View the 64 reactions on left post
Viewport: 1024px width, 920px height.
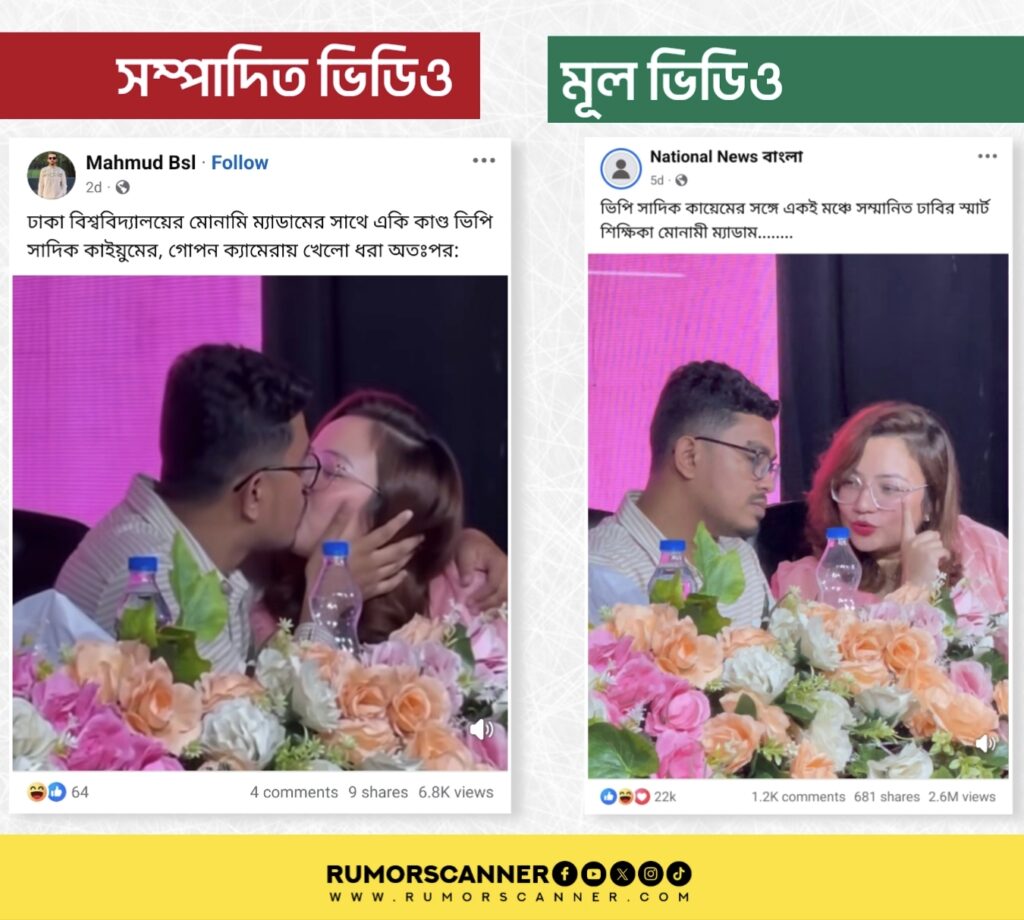pyautogui.click(x=58, y=792)
